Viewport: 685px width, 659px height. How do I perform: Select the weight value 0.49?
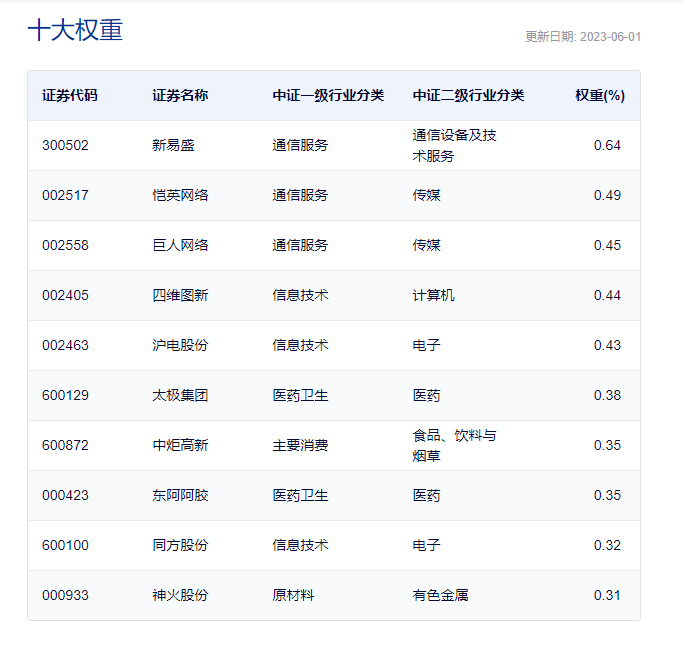pos(607,195)
